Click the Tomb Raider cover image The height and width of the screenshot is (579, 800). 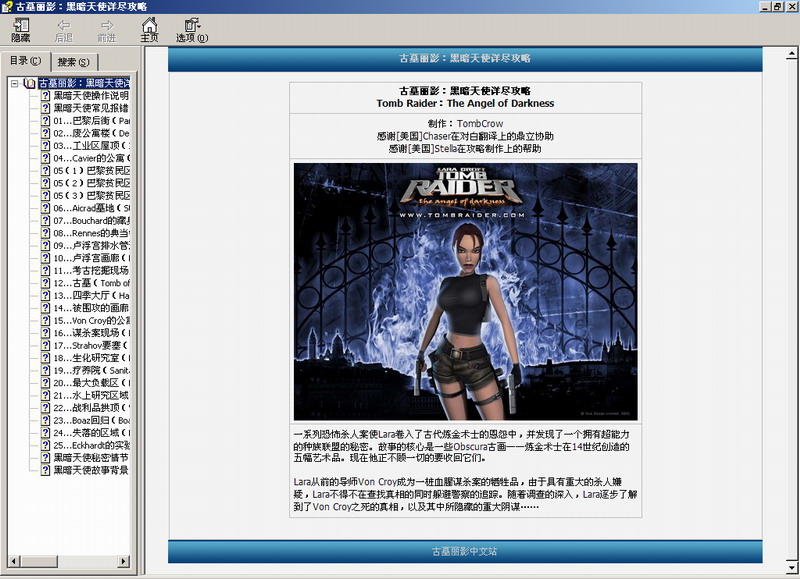pos(465,292)
